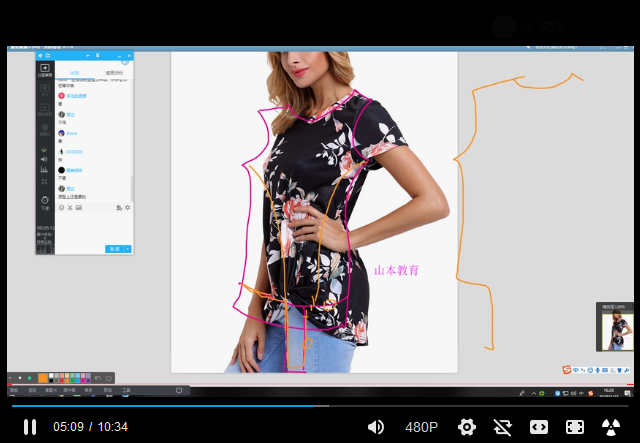Screen dimensions: 640x443
Task: Click the camera icon in the sidebar
Action: (45, 129)
